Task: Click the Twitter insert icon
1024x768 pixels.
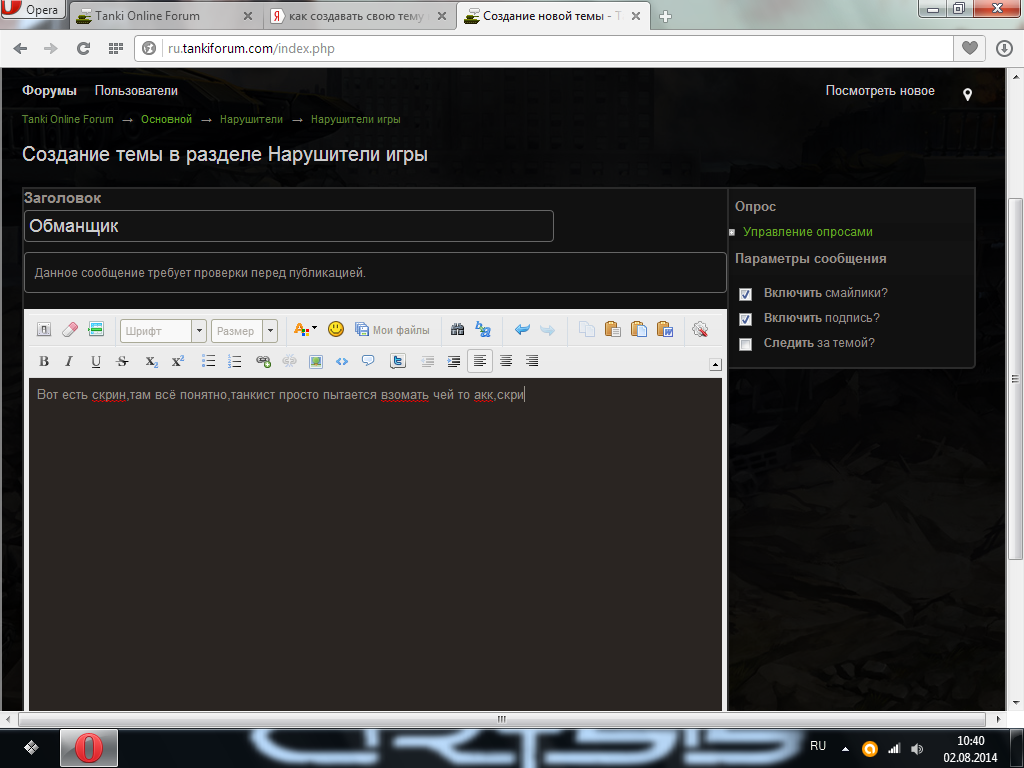Action: (398, 361)
